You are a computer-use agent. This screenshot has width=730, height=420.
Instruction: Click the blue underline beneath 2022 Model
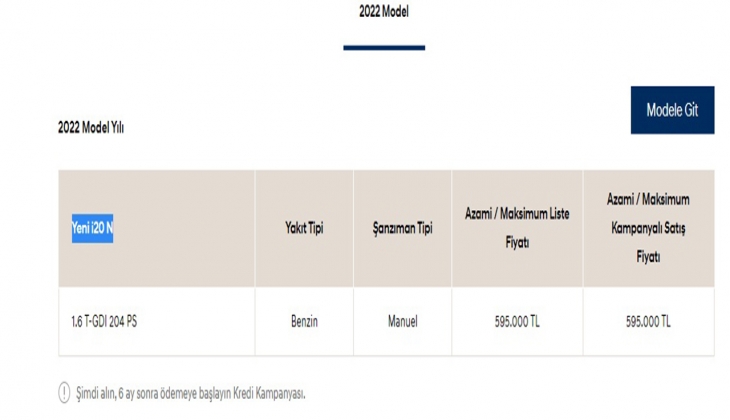pos(384,47)
